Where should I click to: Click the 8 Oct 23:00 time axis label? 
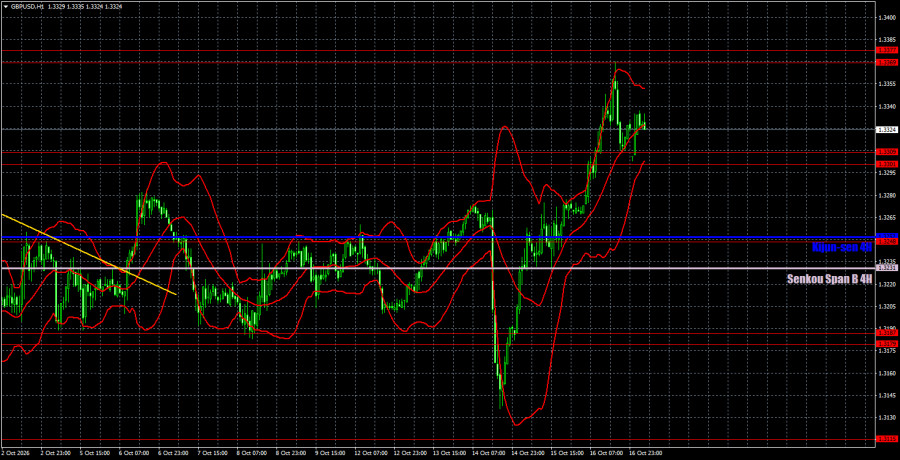click(293, 453)
